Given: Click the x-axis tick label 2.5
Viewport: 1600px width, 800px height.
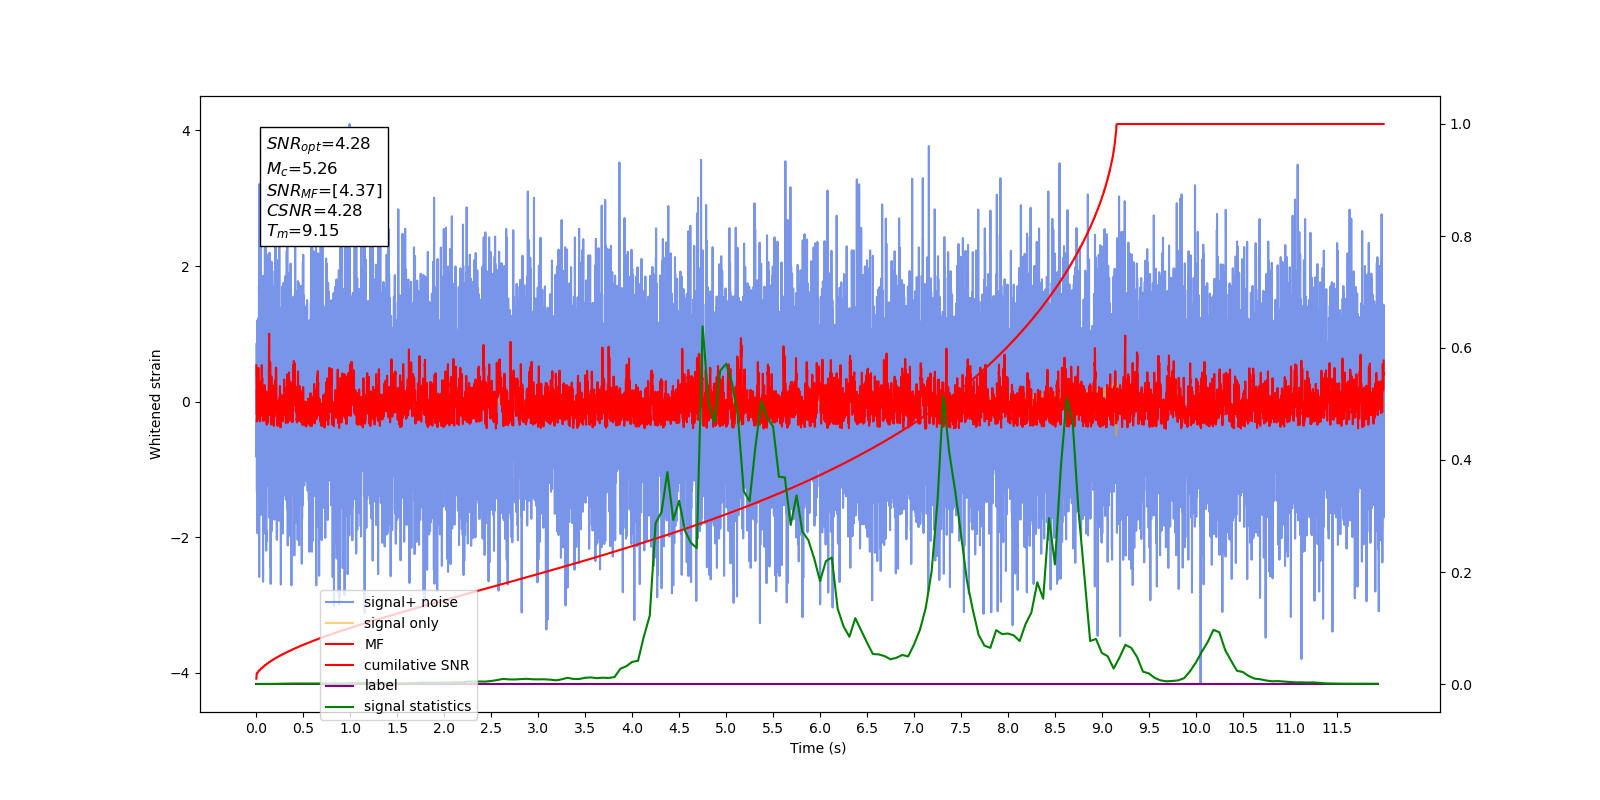Looking at the screenshot, I should point(491,728).
